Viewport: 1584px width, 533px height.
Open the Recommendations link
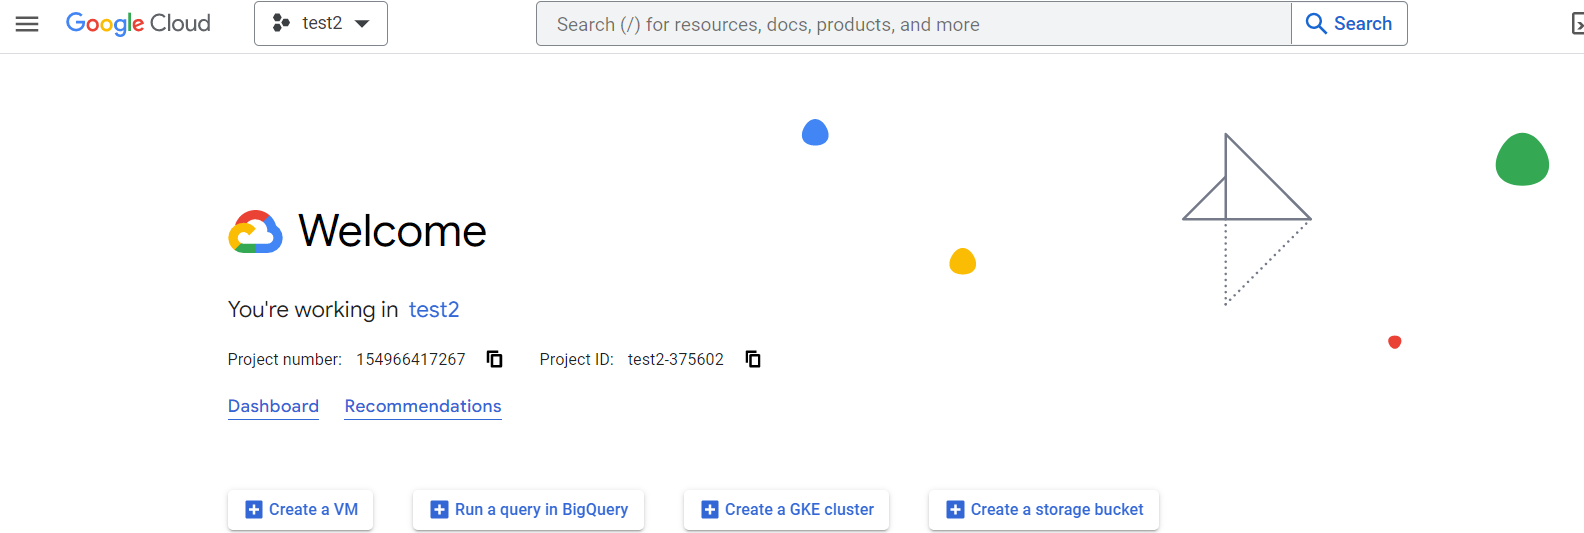click(423, 406)
